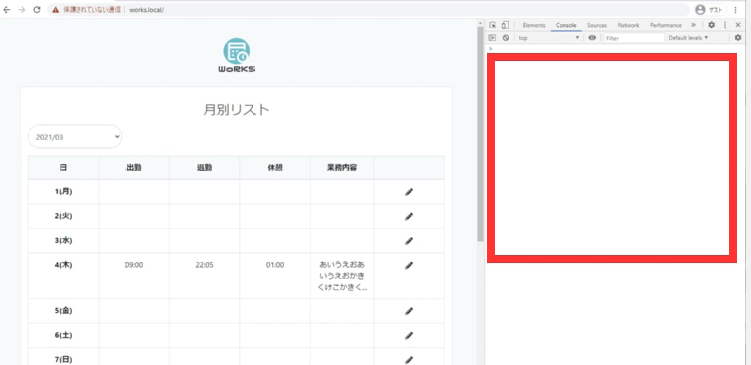
Task: Toggle the live expression eye icon
Action: pos(592,38)
